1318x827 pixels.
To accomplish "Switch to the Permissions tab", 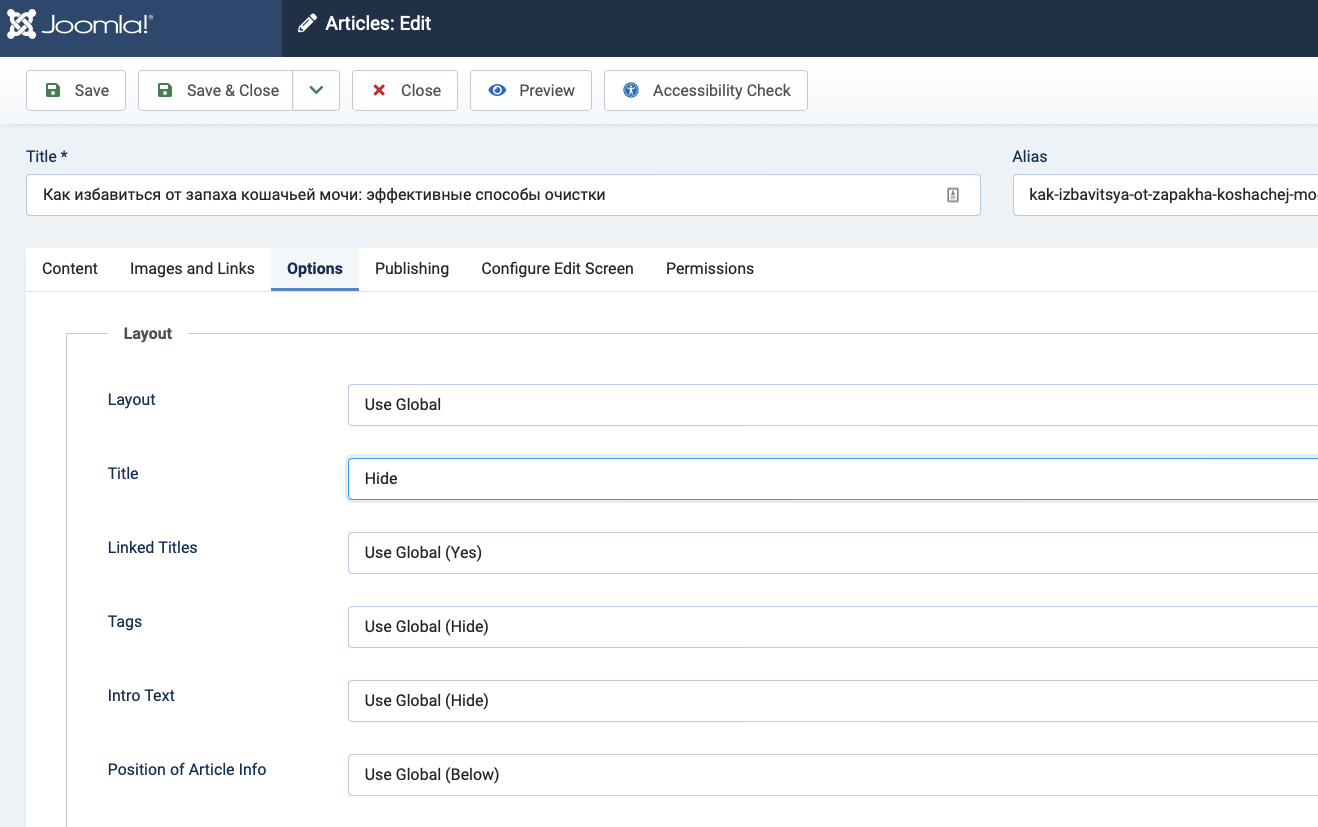I will click(x=710, y=268).
